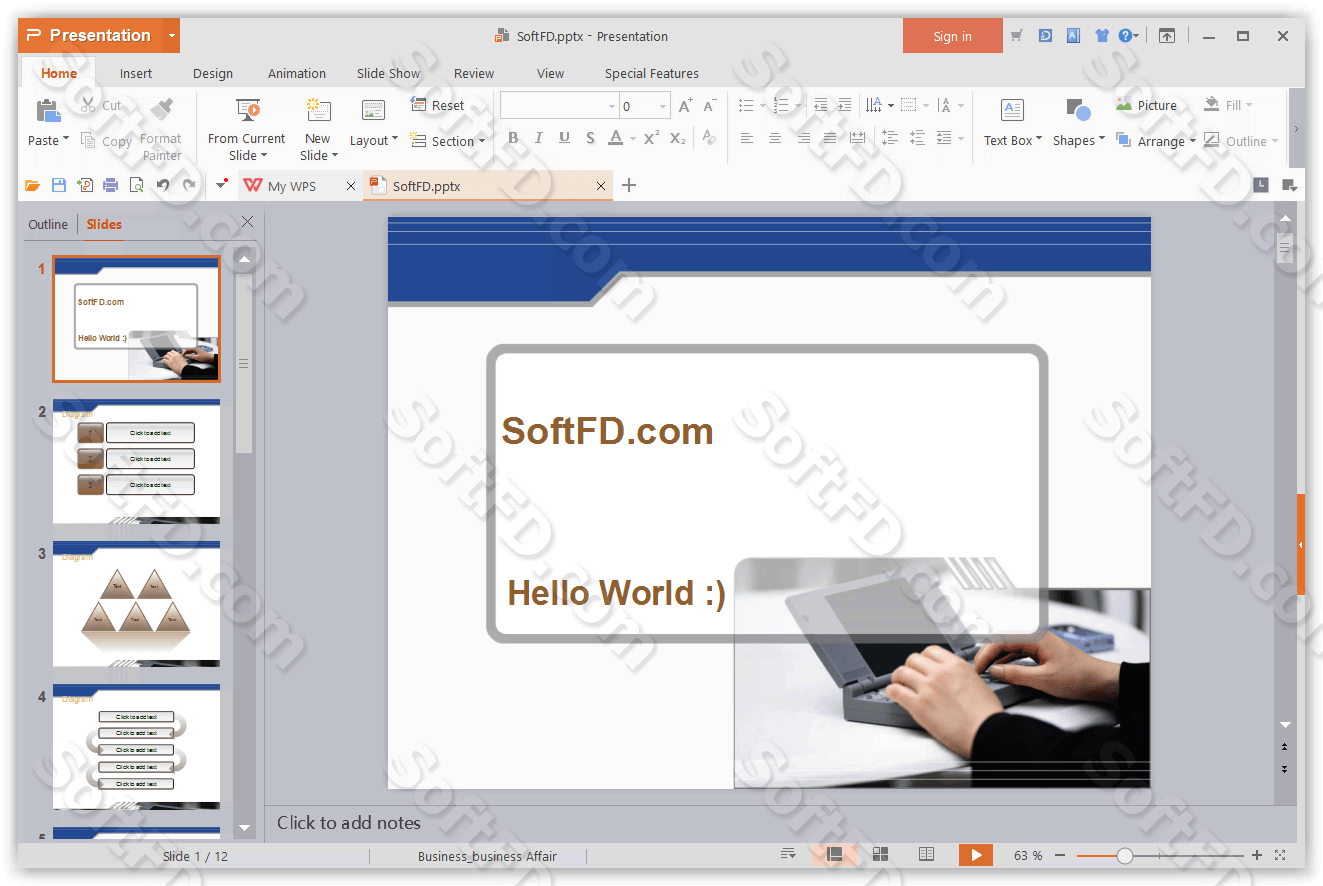Toggle Italic formatting
1323x886 pixels.
click(539, 138)
